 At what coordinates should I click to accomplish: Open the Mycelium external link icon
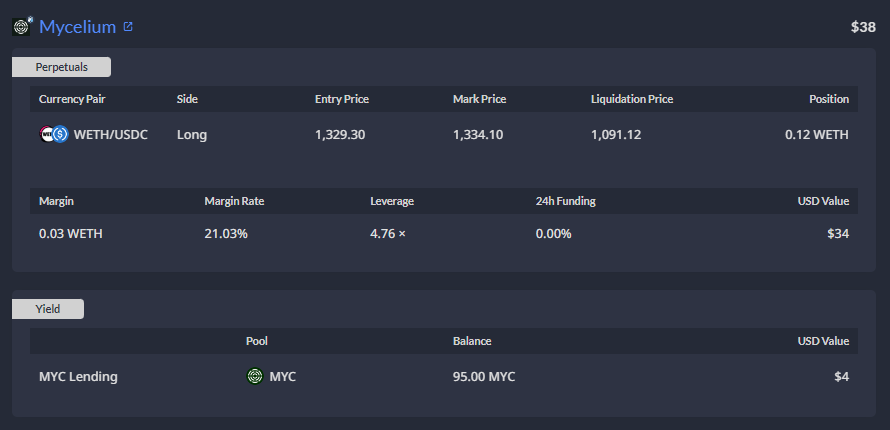click(x=128, y=26)
